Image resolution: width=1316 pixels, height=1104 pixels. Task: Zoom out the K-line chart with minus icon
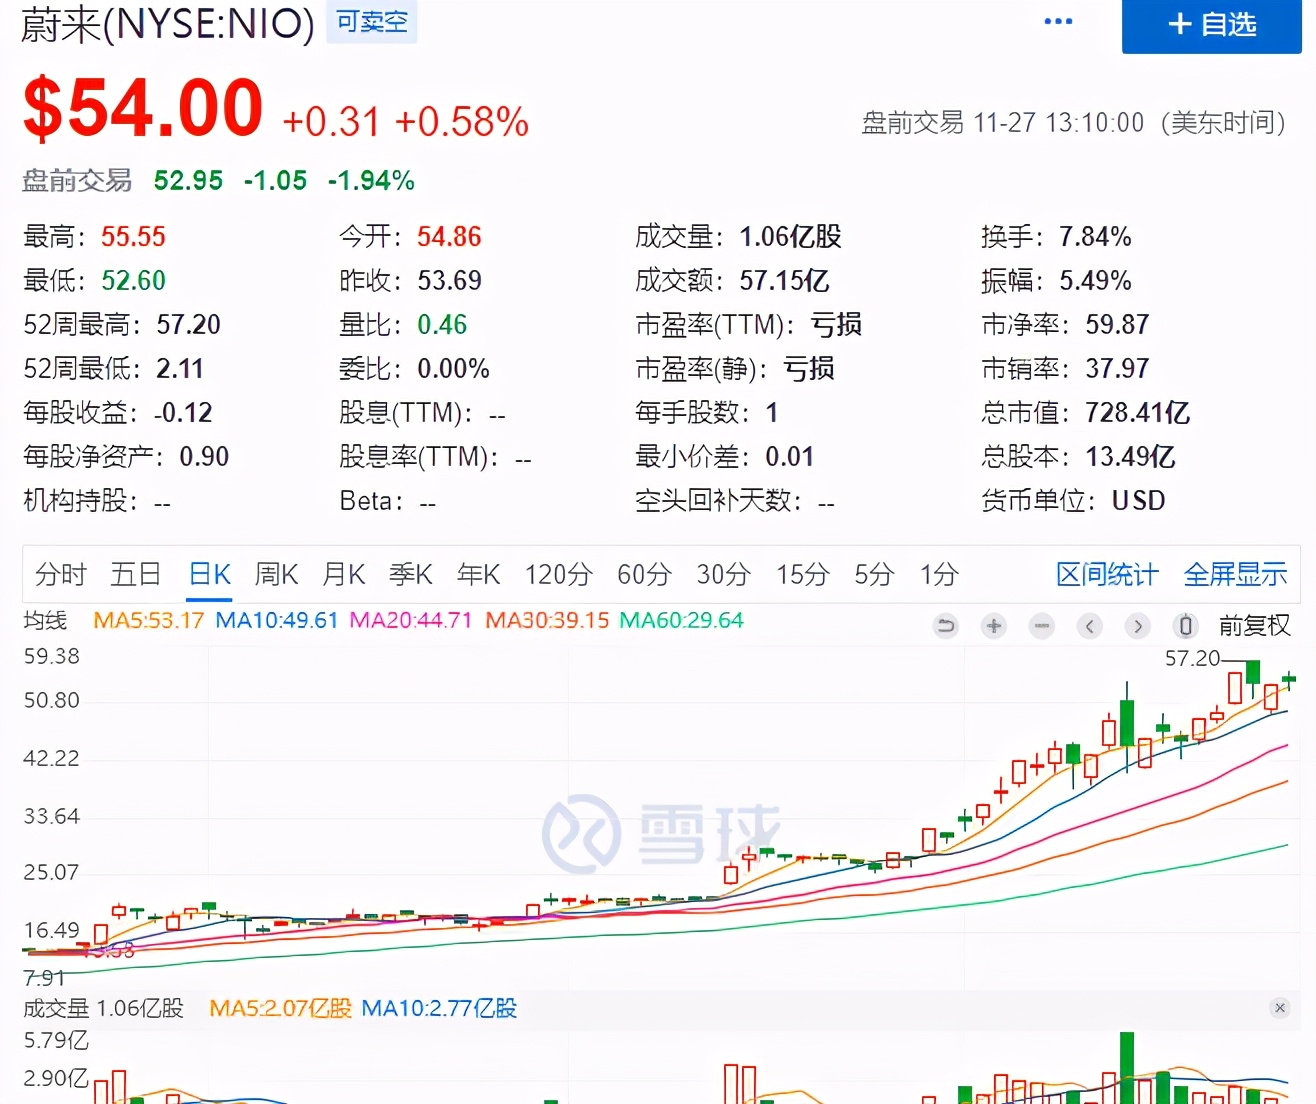1042,626
